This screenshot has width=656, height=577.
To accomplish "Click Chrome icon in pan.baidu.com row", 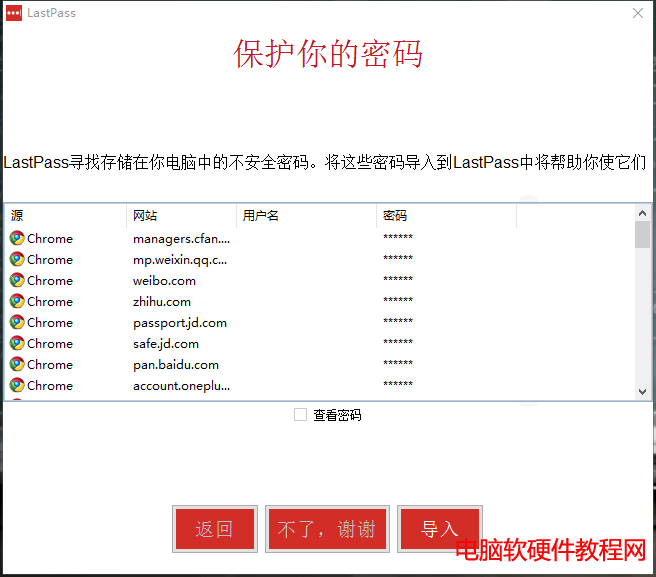I will [17, 364].
